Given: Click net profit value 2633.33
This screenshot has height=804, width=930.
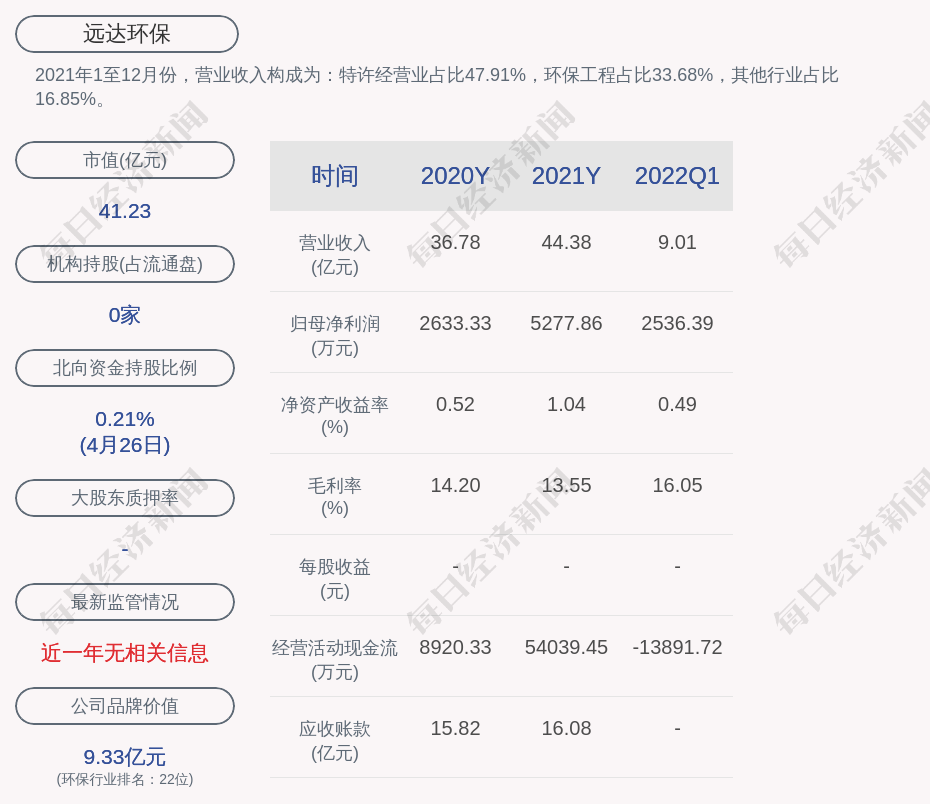Looking at the screenshot, I should click(455, 323).
